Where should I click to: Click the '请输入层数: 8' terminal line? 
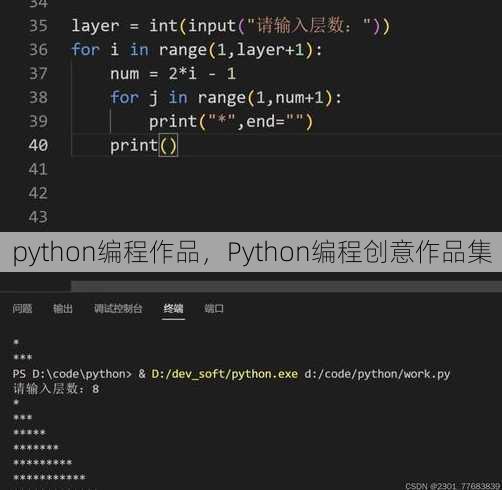56,389
